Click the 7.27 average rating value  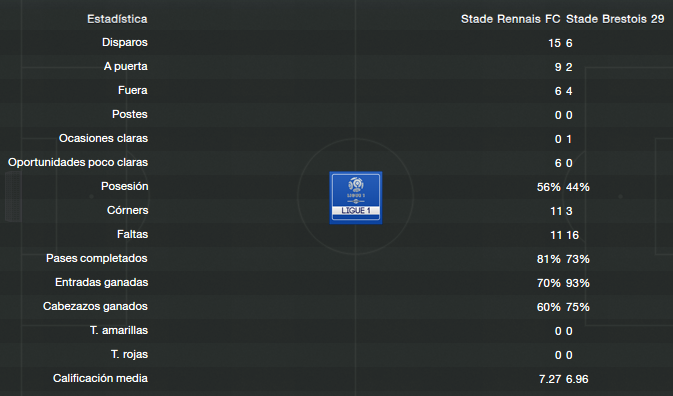pos(550,379)
